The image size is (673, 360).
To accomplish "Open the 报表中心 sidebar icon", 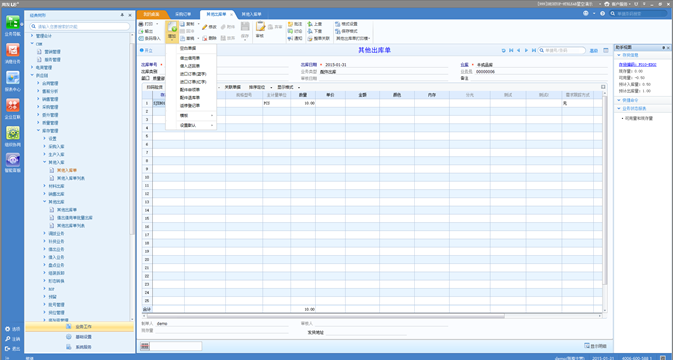I will coord(12,81).
